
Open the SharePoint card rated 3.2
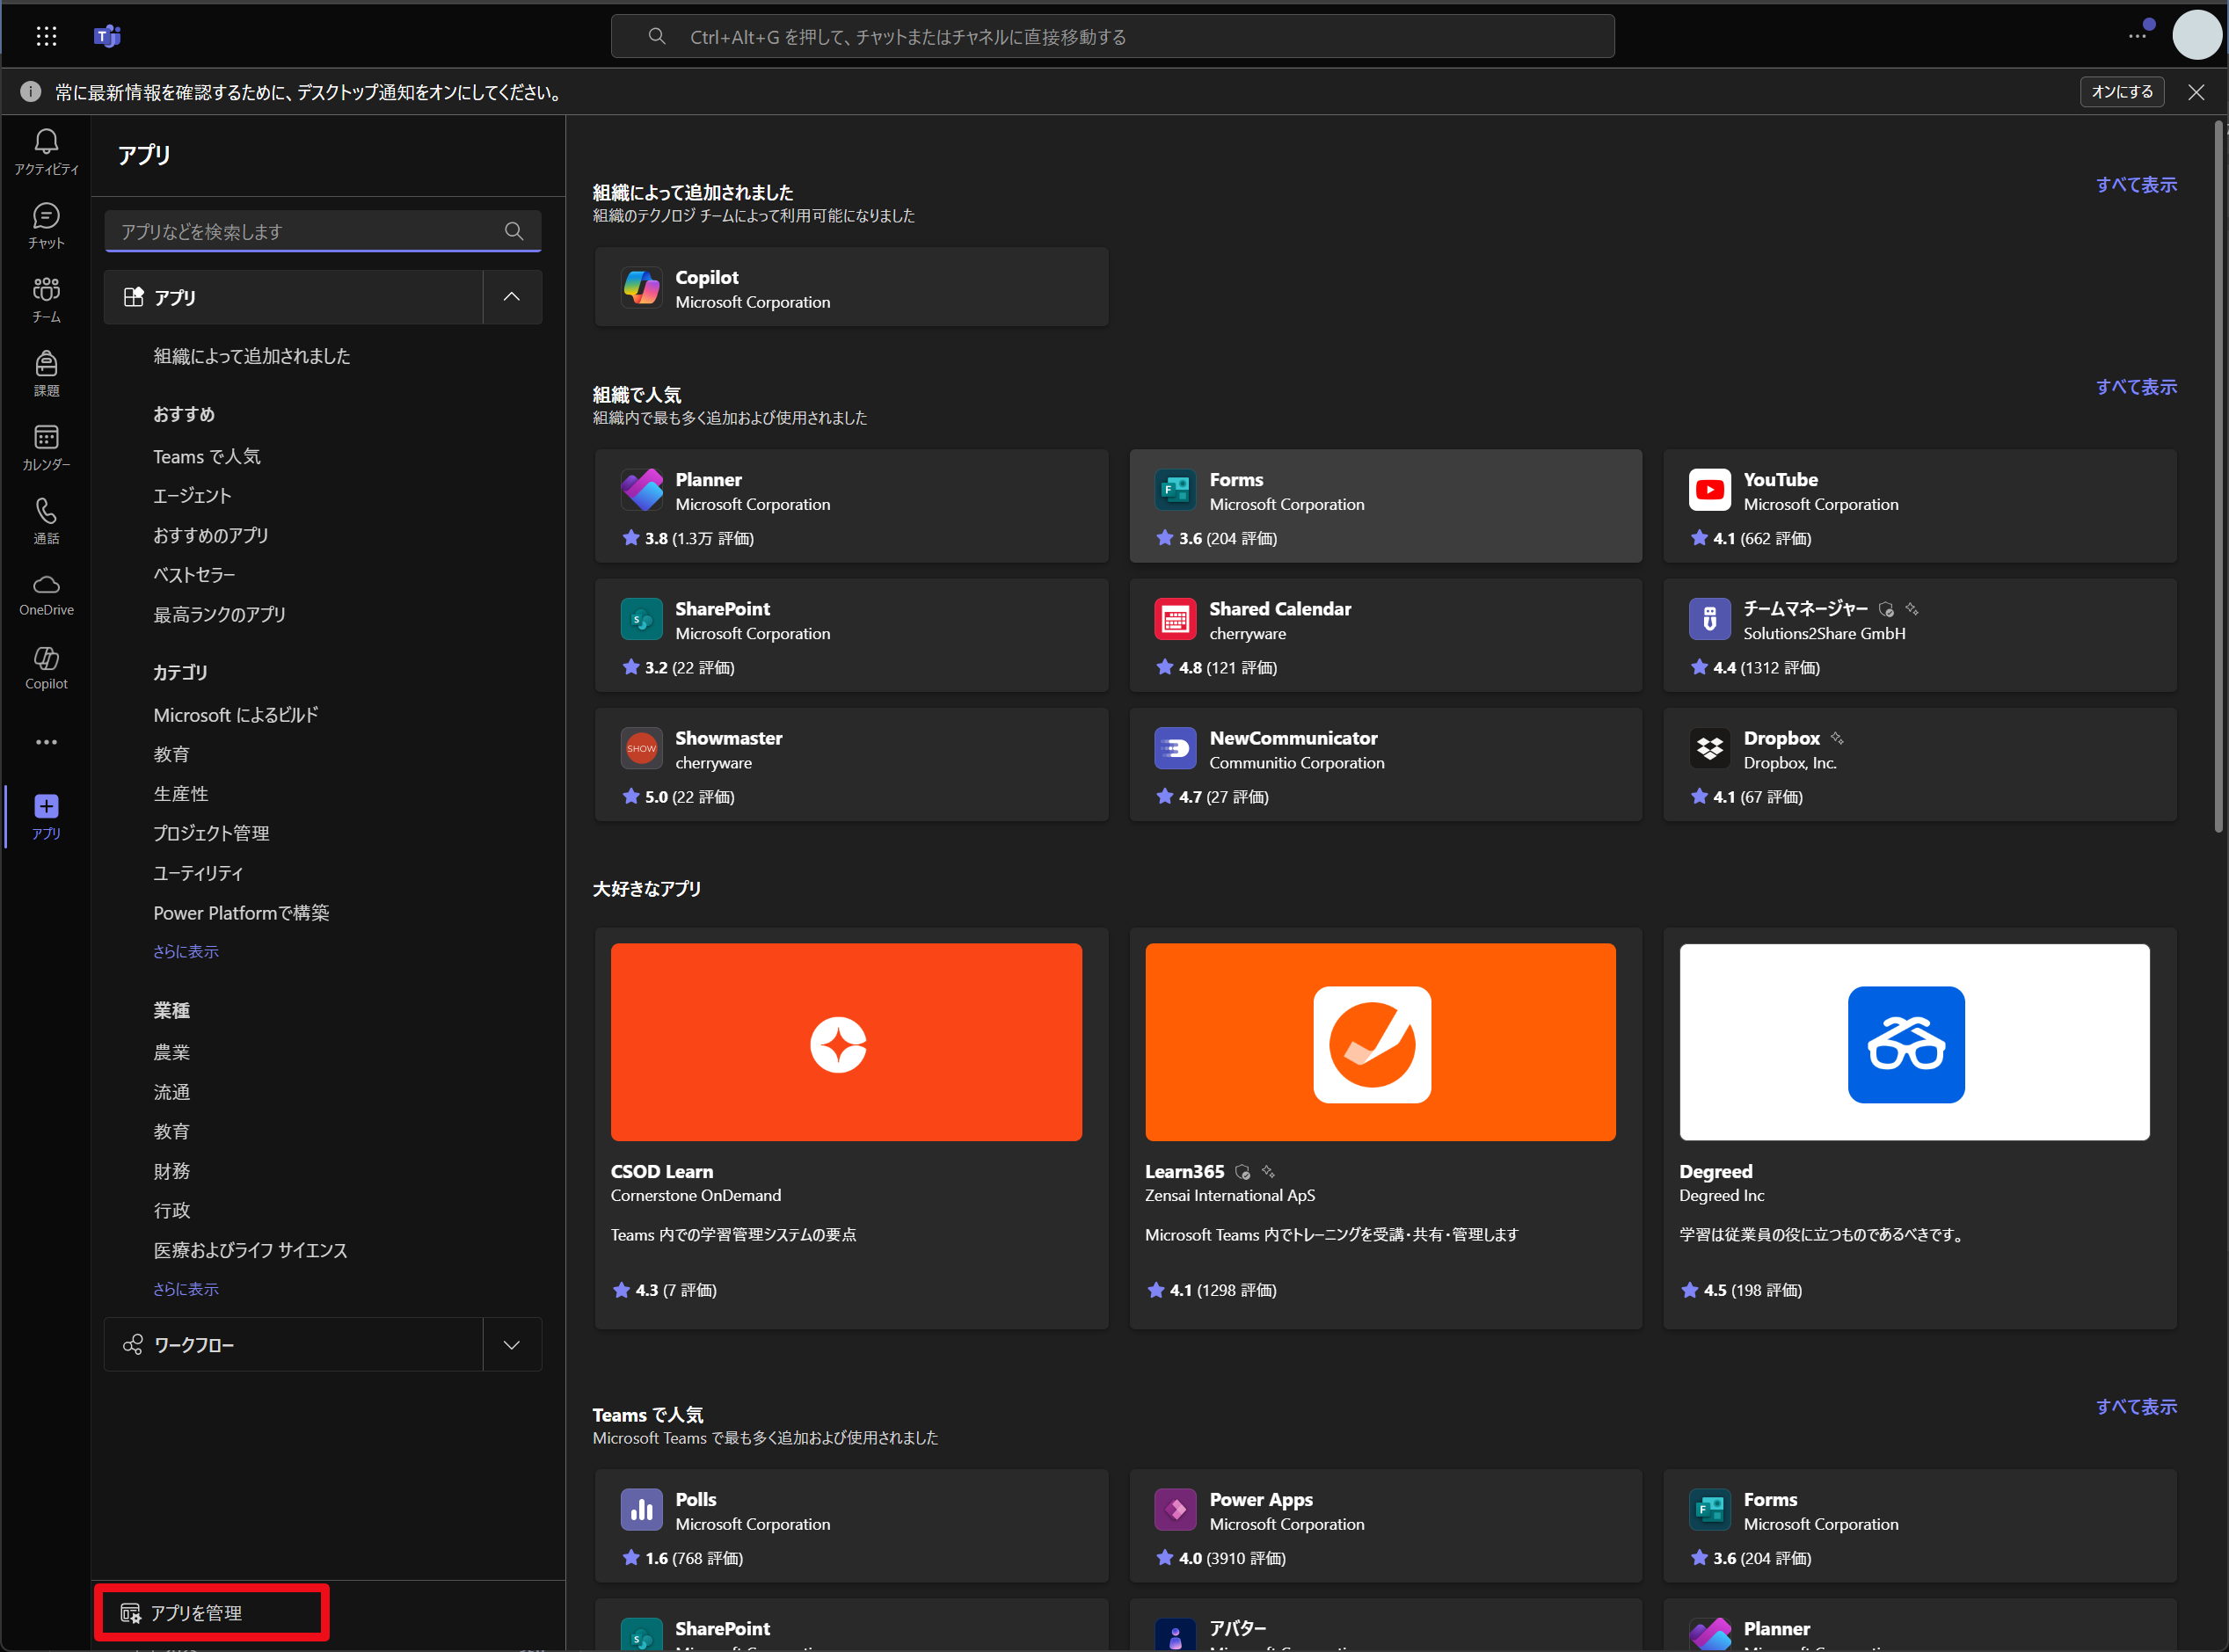851,635
